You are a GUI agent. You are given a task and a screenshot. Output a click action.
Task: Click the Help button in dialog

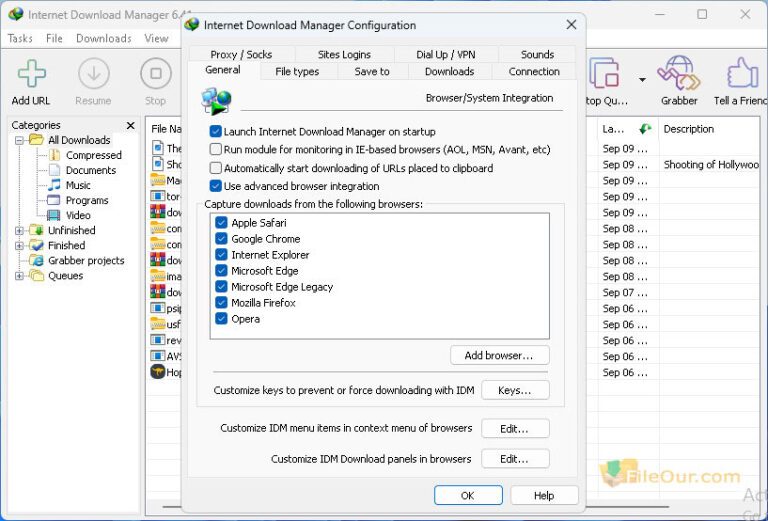[544, 496]
